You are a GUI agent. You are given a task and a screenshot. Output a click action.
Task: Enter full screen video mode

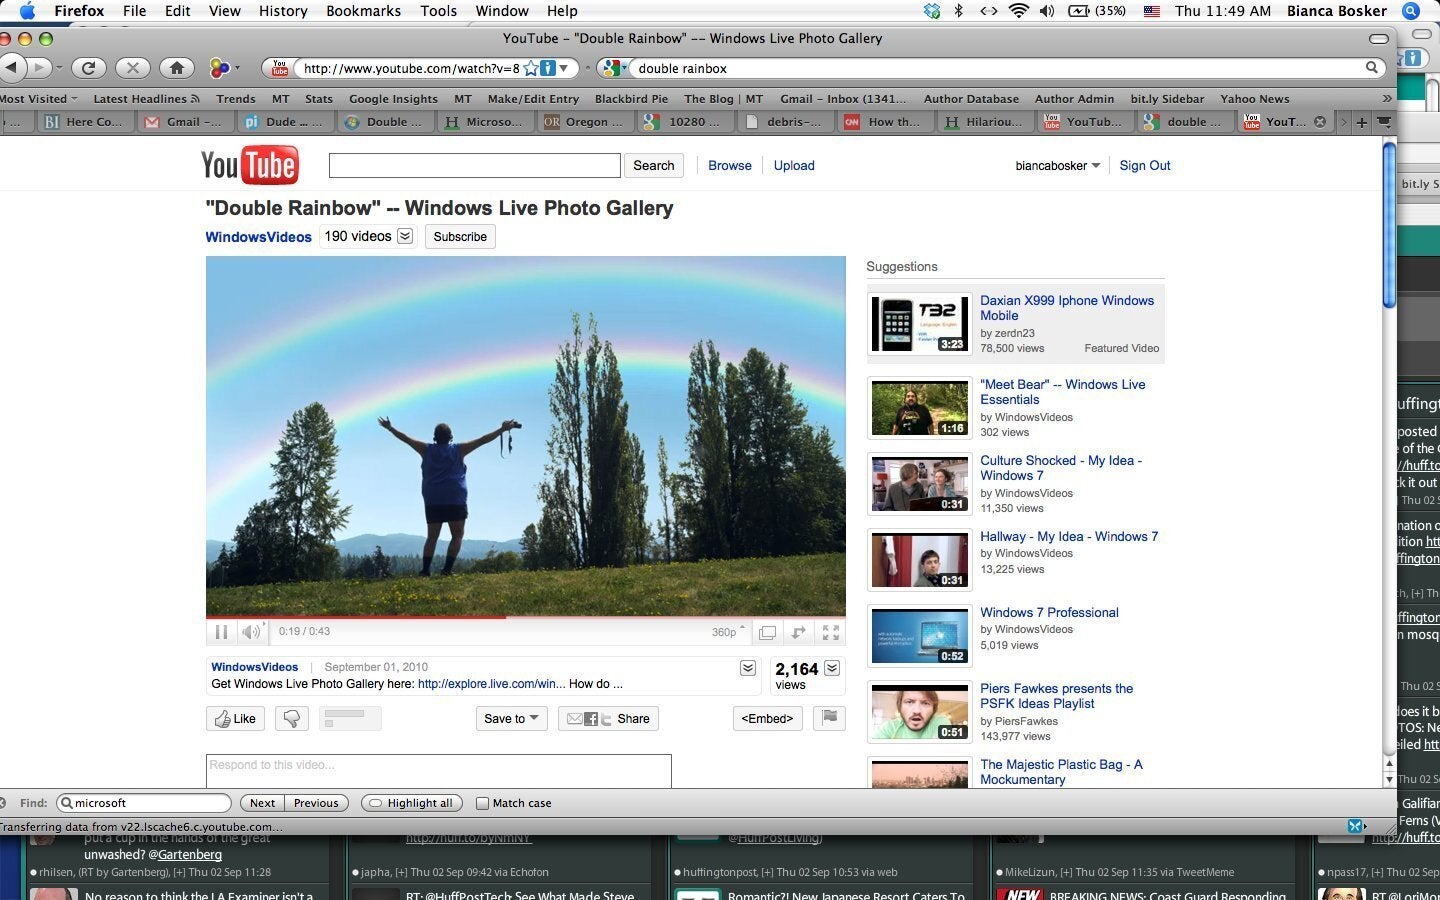pyautogui.click(x=830, y=632)
